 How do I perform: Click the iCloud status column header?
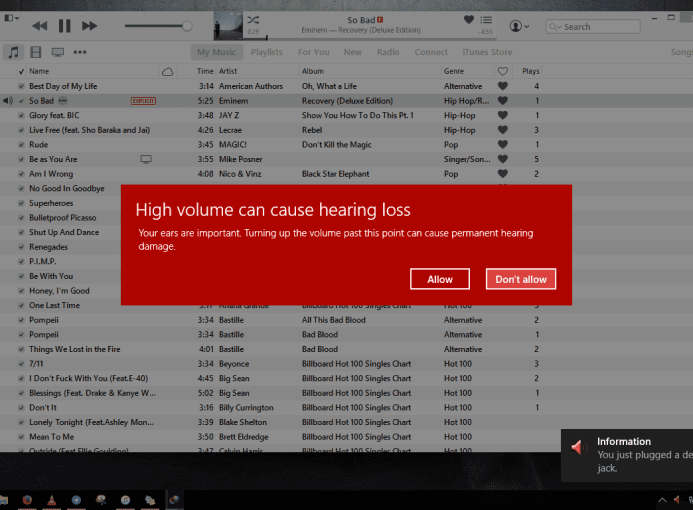pos(168,72)
